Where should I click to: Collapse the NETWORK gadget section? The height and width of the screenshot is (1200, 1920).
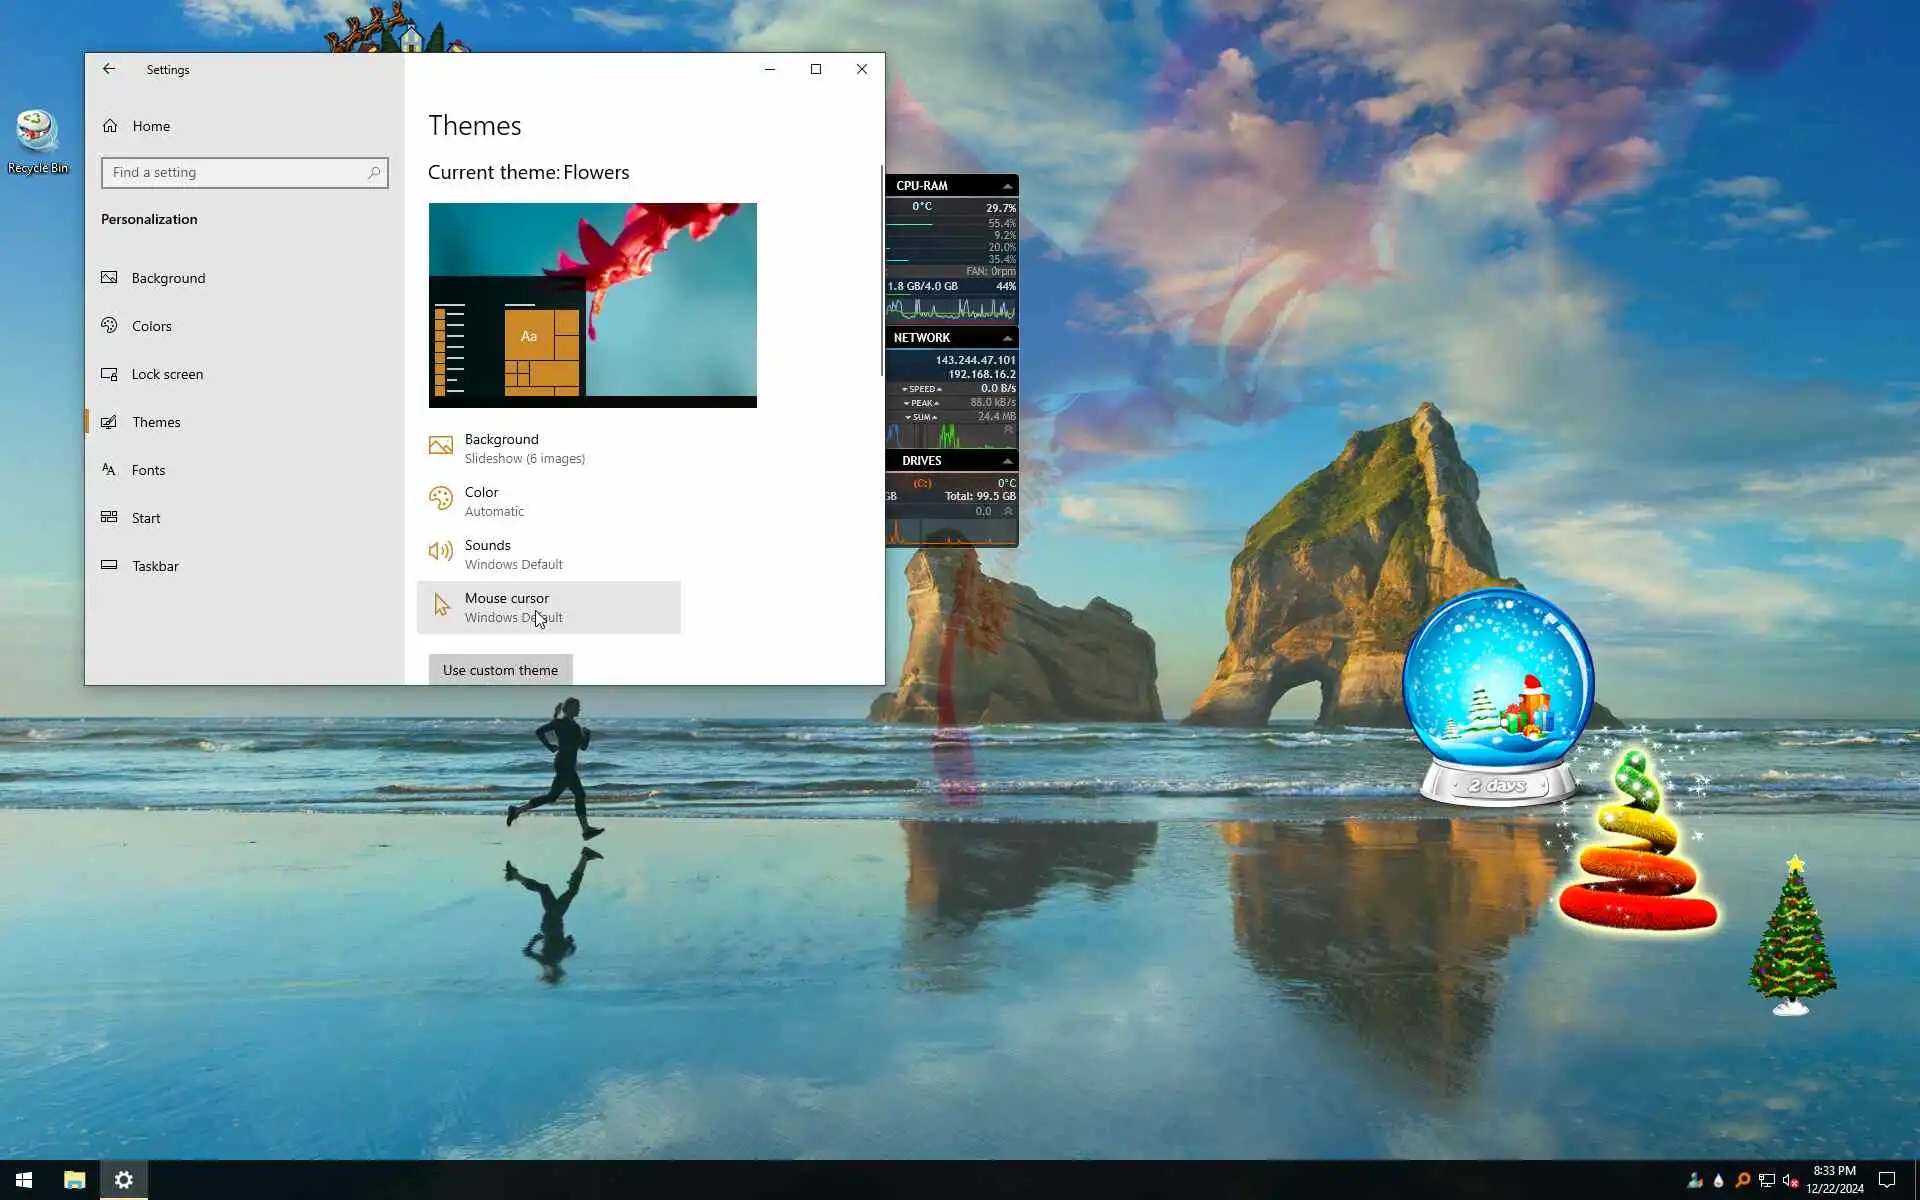(x=1007, y=338)
